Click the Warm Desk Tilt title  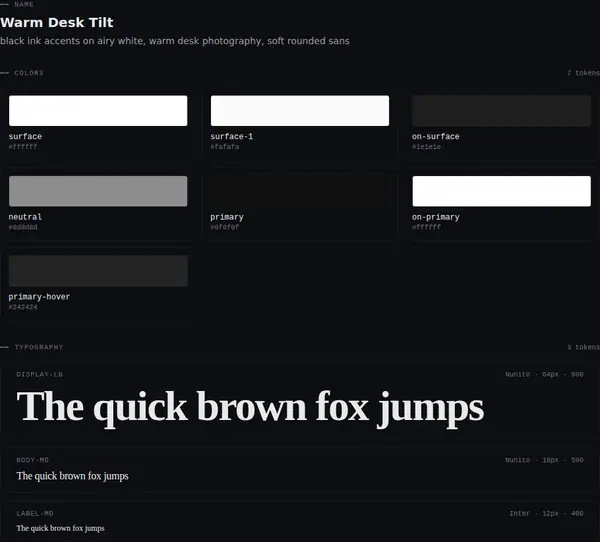coord(57,22)
